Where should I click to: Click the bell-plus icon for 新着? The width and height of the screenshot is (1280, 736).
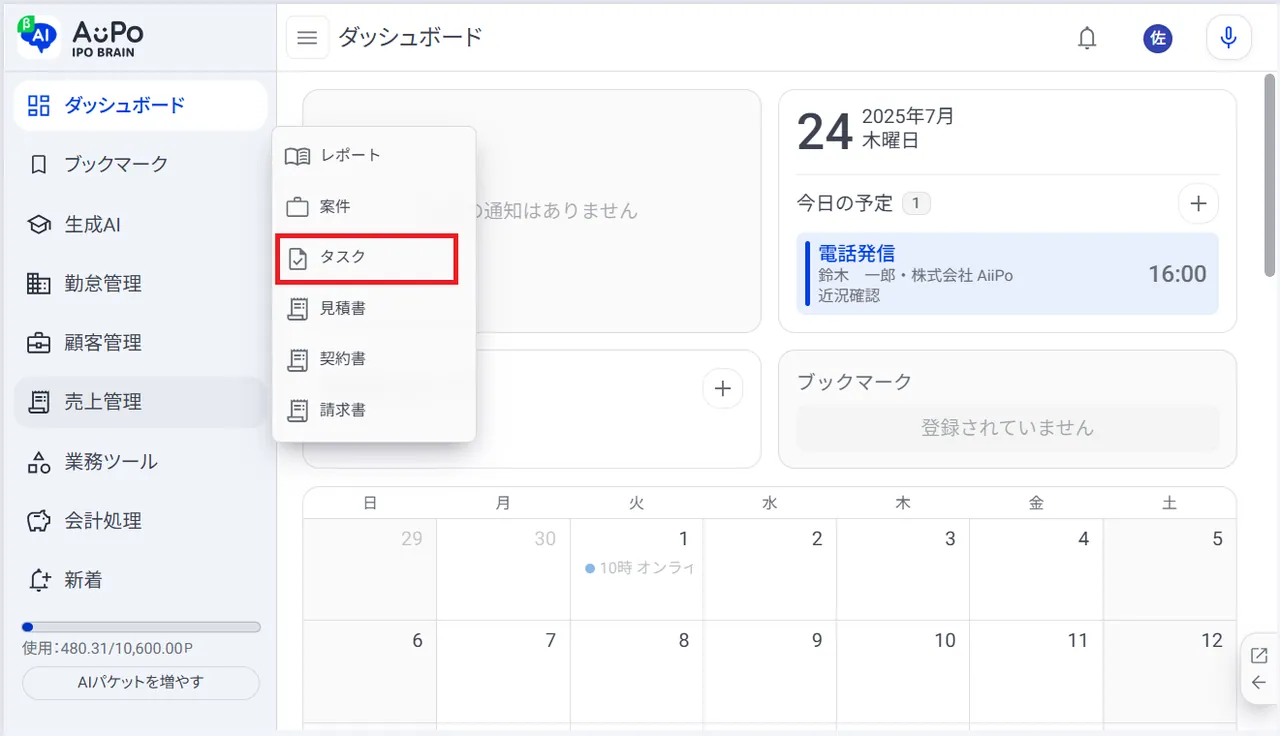tap(39, 580)
